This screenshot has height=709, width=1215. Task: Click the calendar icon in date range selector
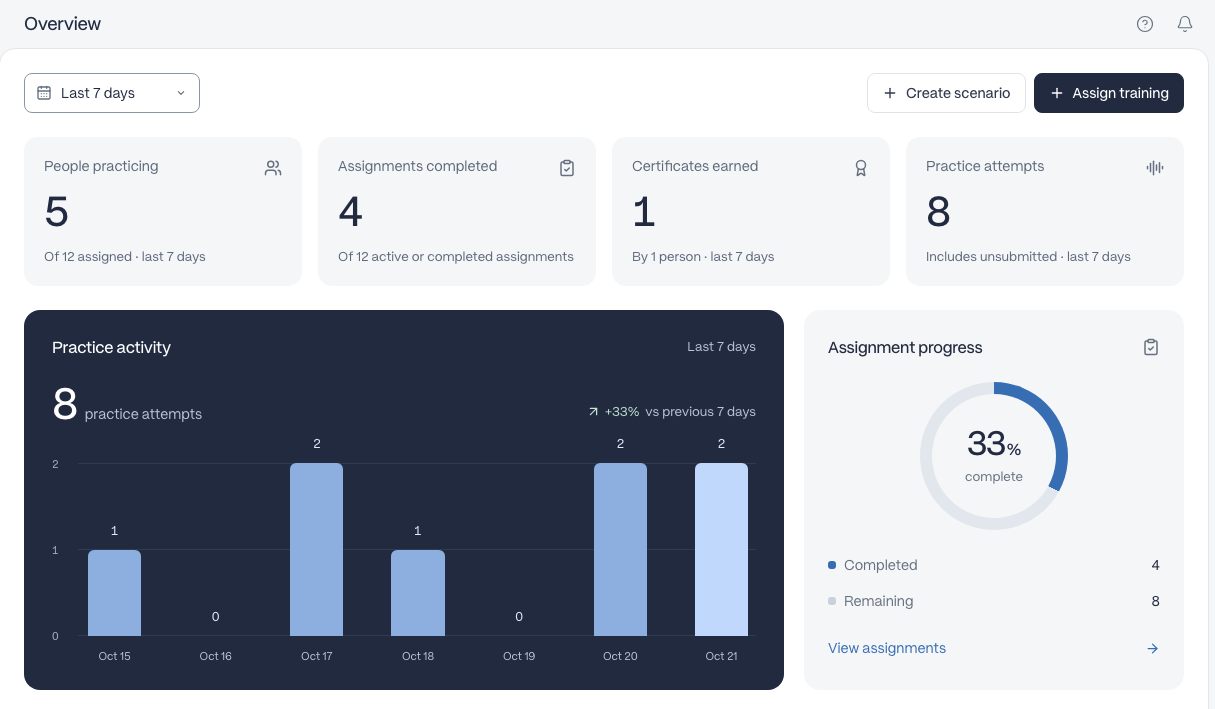(x=44, y=93)
